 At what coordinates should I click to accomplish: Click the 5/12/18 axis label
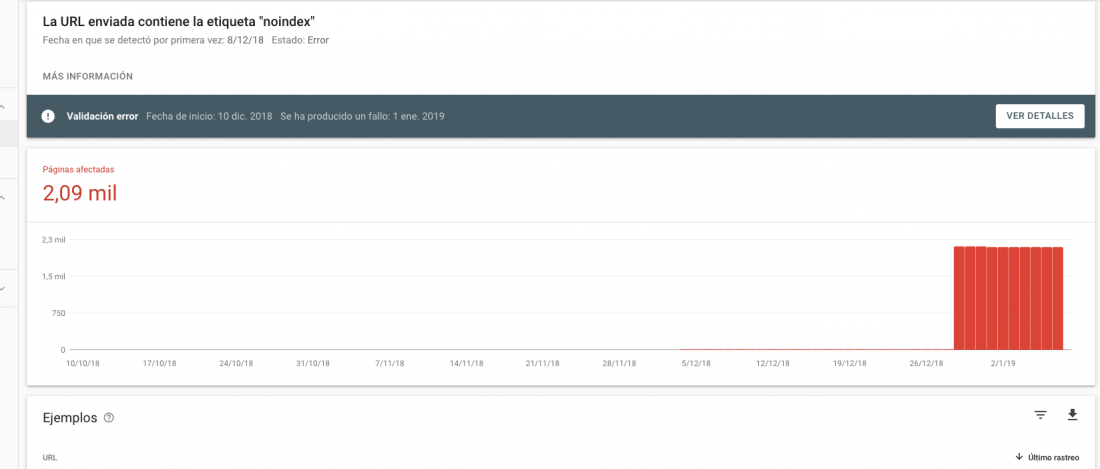tap(695, 364)
